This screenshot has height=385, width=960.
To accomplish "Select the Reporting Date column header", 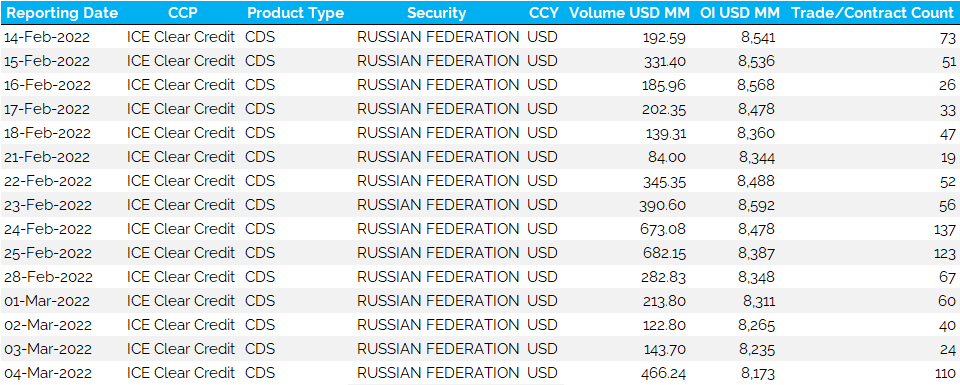I will click(62, 13).
